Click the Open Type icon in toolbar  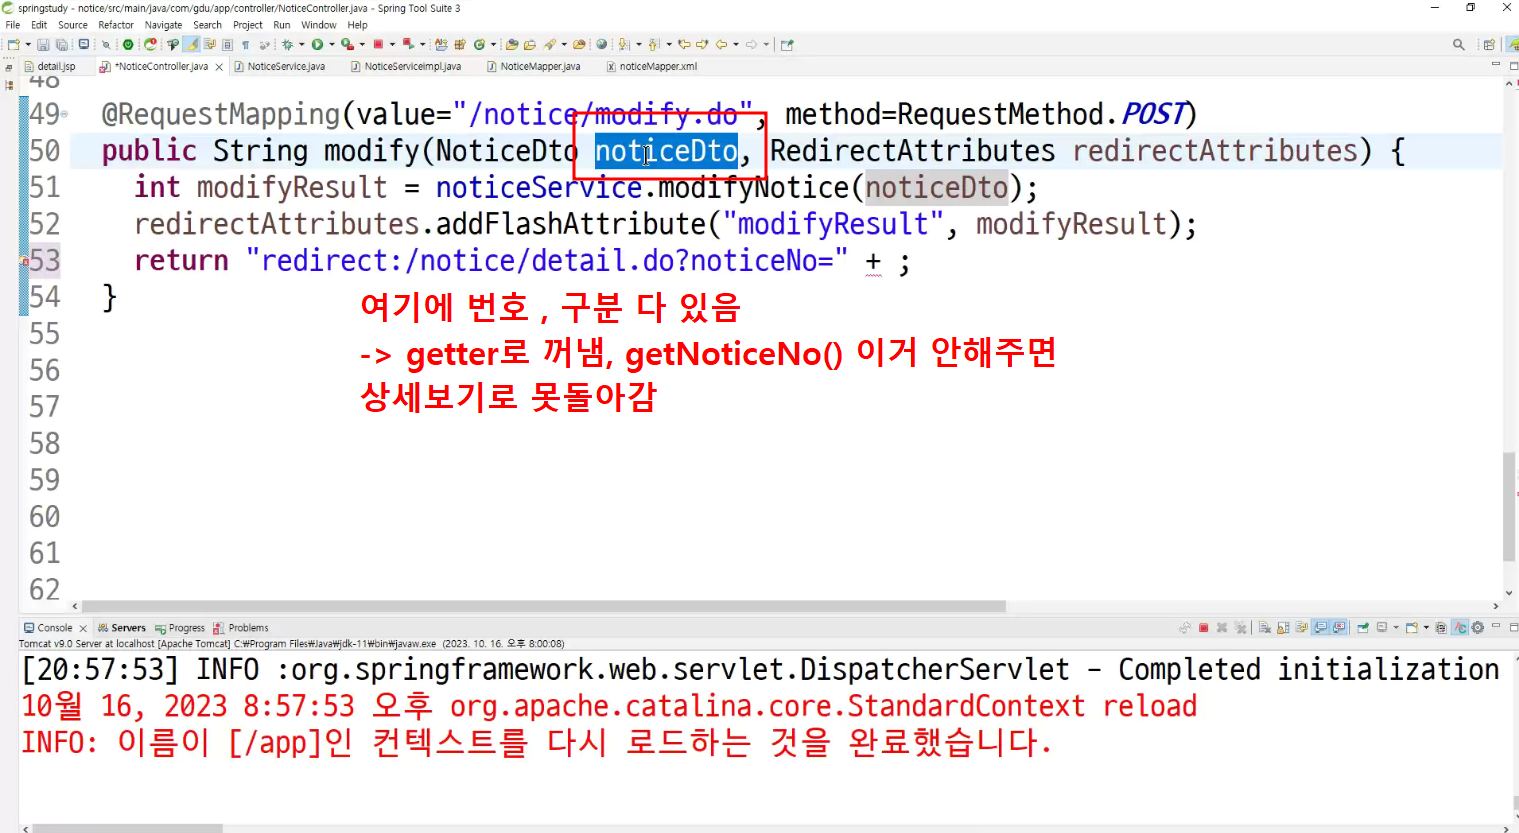512,45
